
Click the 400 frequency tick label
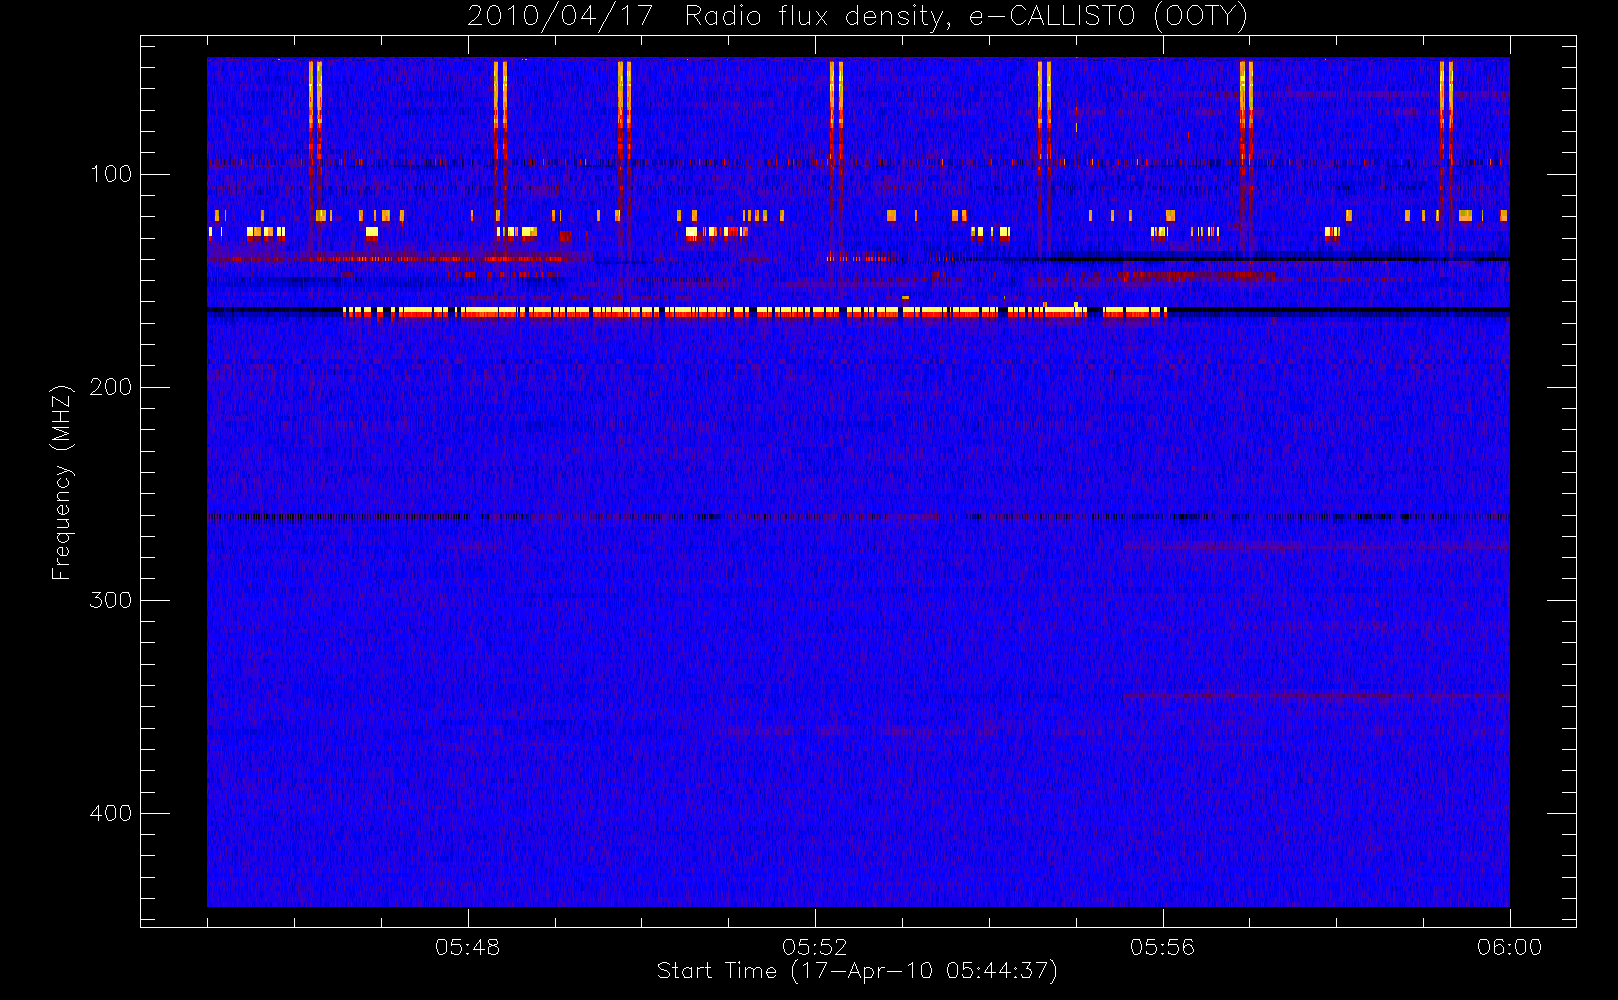[x=111, y=813]
